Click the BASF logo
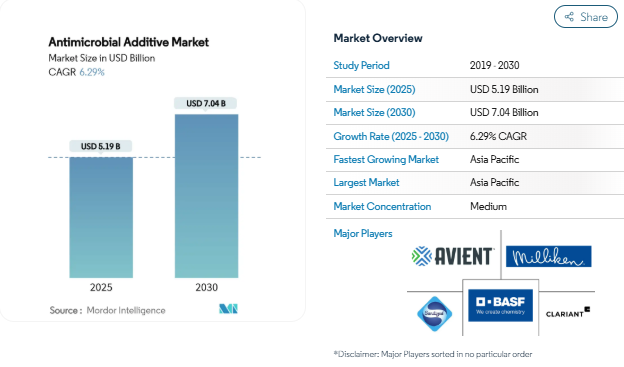Viewport: 624px width, 367px height. click(500, 305)
